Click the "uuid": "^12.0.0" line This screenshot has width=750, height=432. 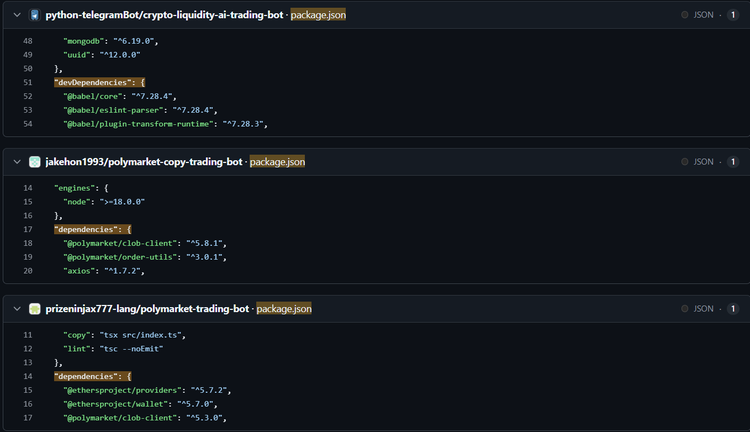[x=102, y=55]
